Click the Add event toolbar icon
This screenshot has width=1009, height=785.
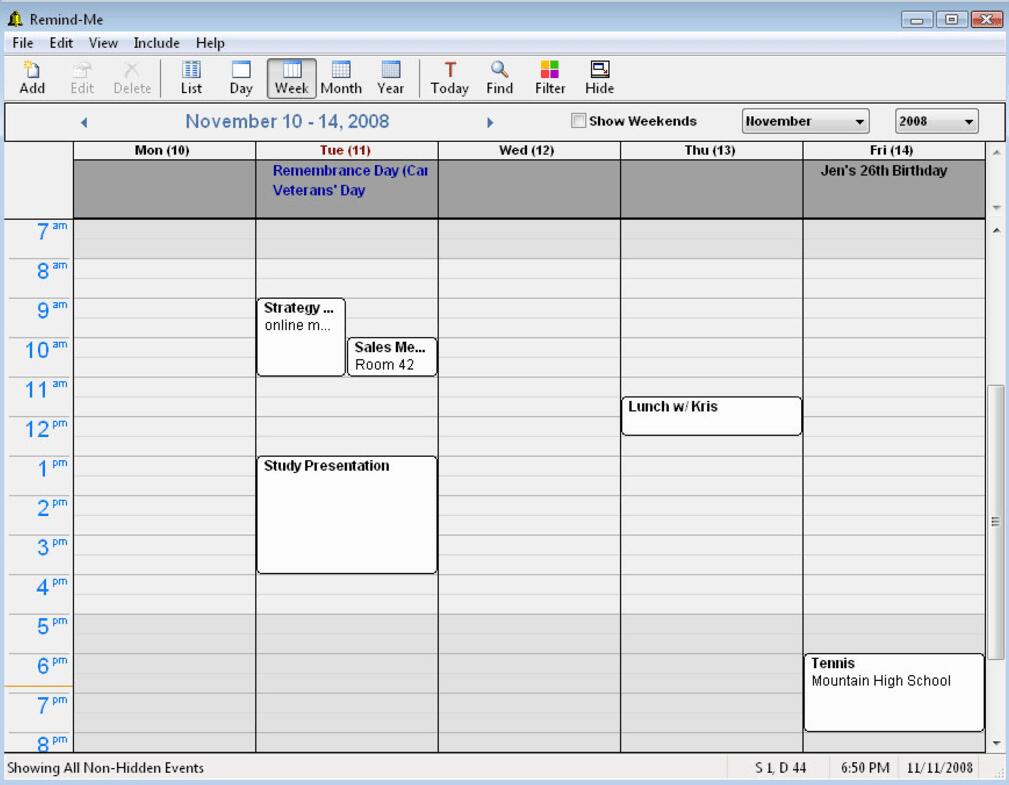pos(32,77)
